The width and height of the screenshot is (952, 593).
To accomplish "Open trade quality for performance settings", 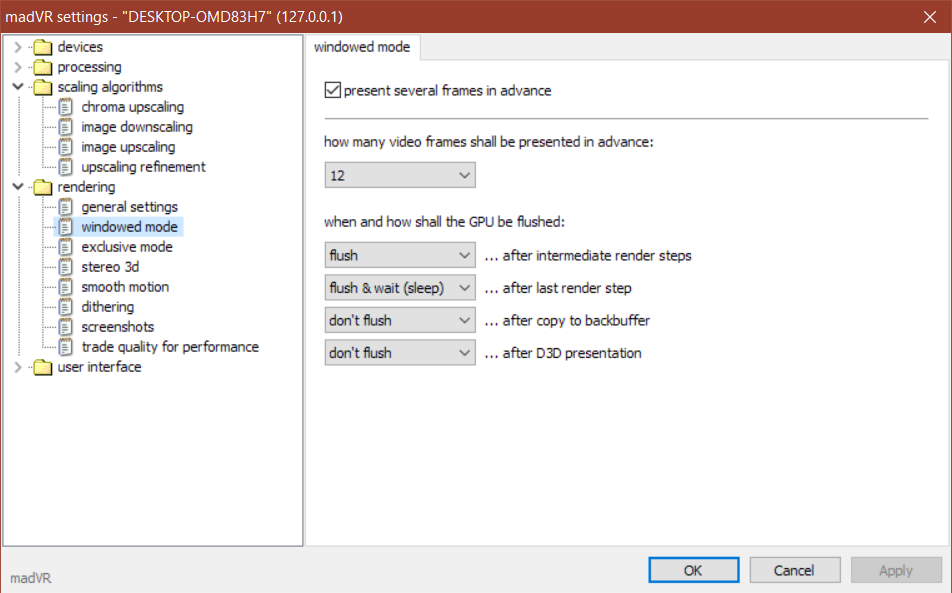I will coord(170,347).
